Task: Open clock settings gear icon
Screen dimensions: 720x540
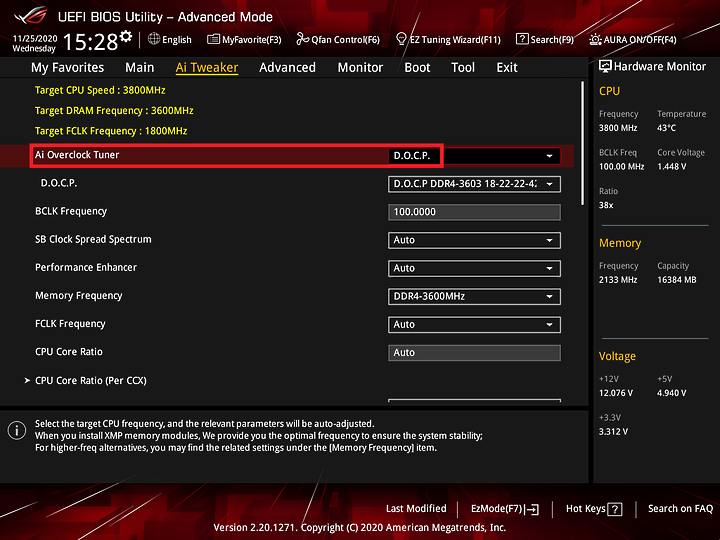Action: [126, 36]
